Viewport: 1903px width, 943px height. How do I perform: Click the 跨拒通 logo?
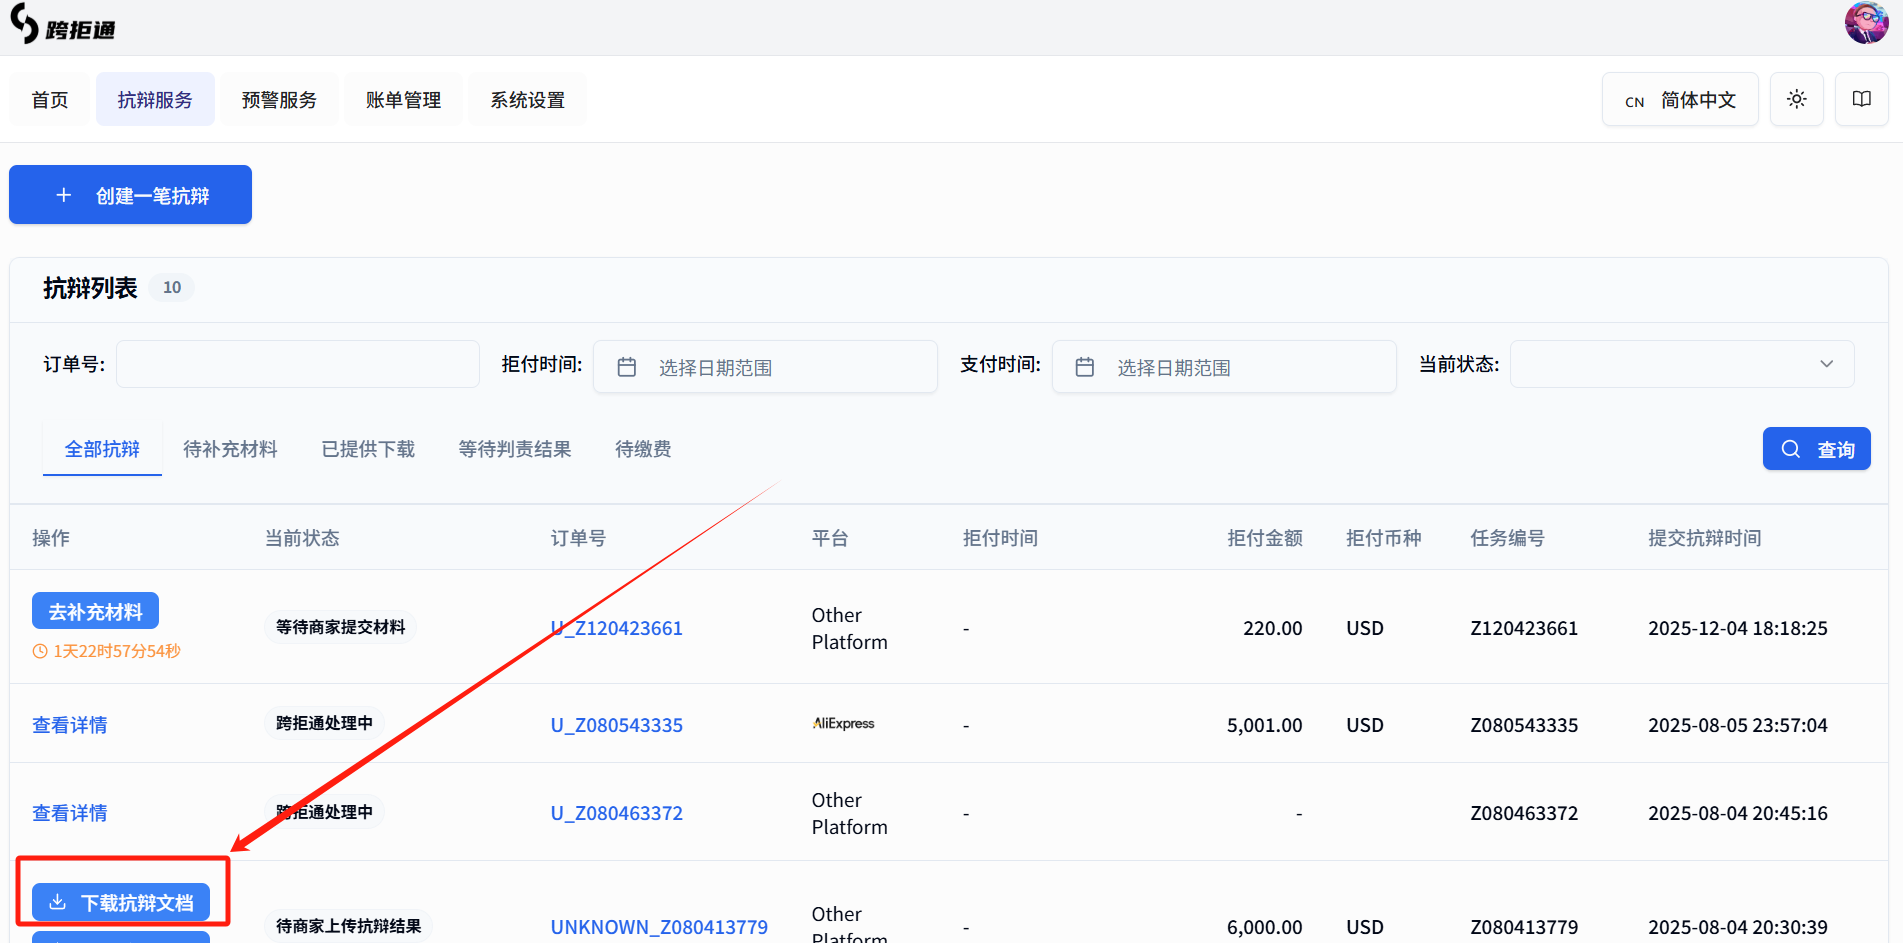62,24
